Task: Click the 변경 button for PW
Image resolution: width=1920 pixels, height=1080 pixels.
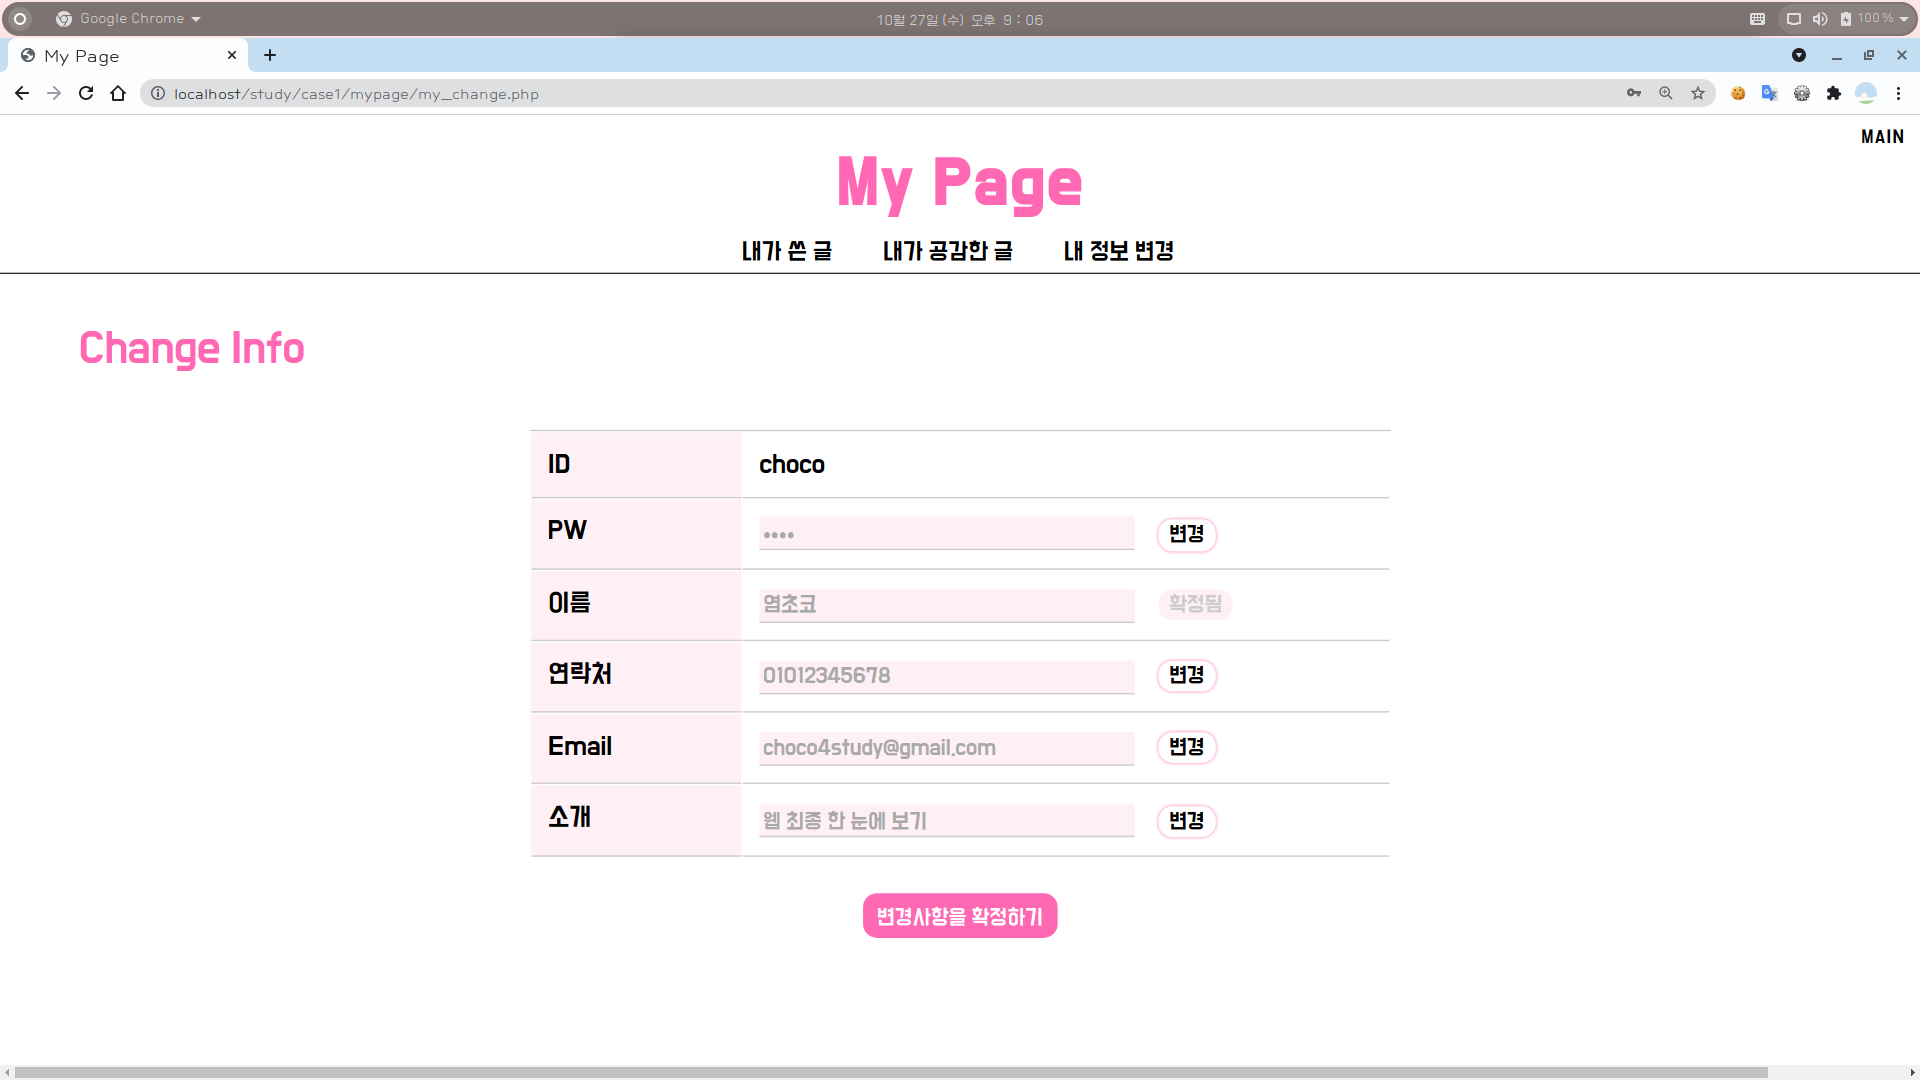Action: point(1186,534)
